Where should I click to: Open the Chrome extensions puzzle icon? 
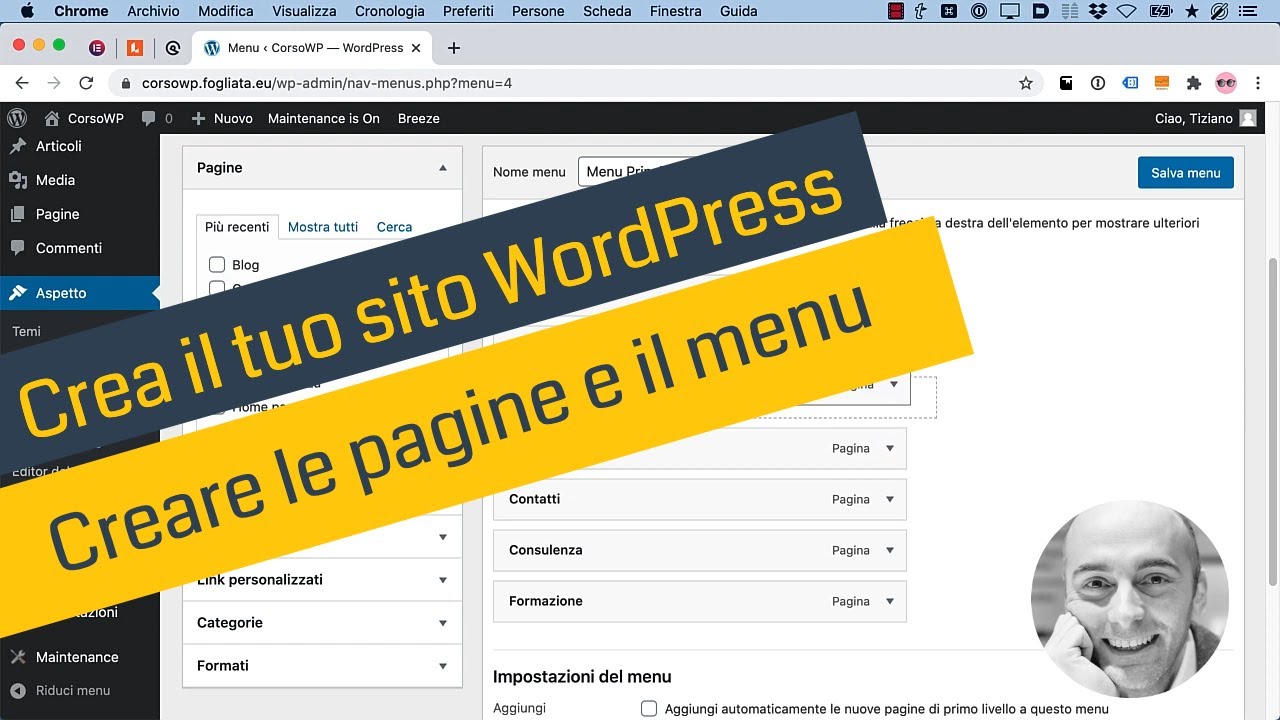1193,83
